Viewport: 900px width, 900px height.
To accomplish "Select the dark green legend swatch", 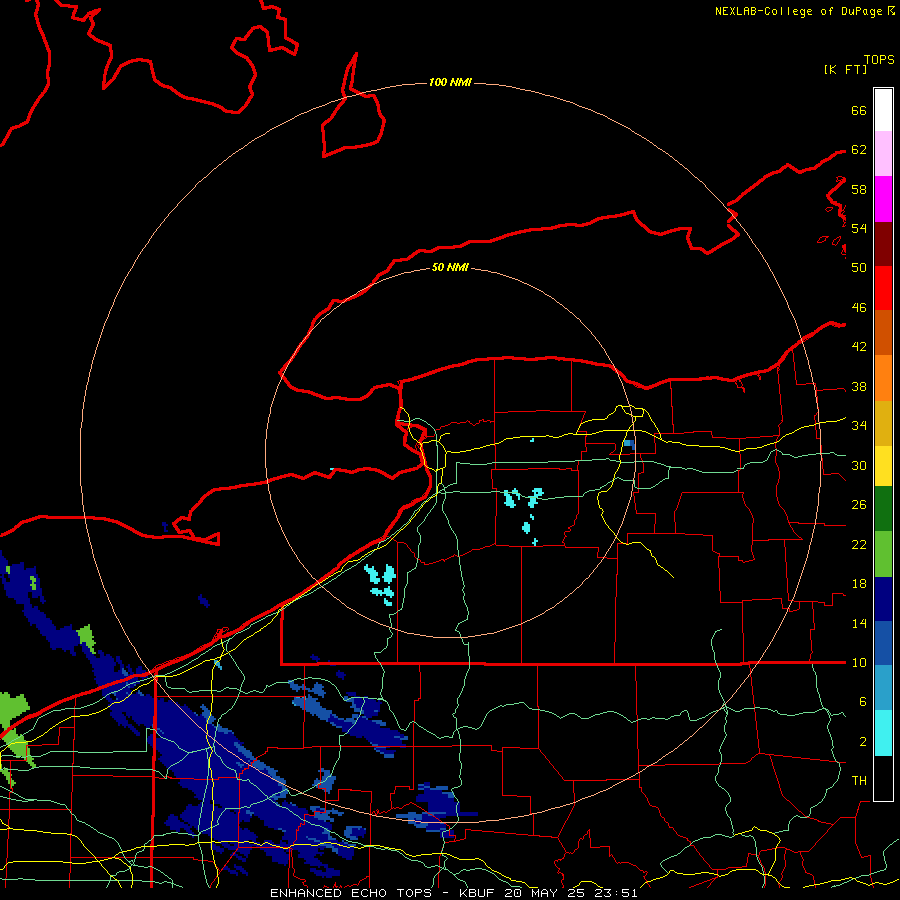I will pyautogui.click(x=883, y=509).
